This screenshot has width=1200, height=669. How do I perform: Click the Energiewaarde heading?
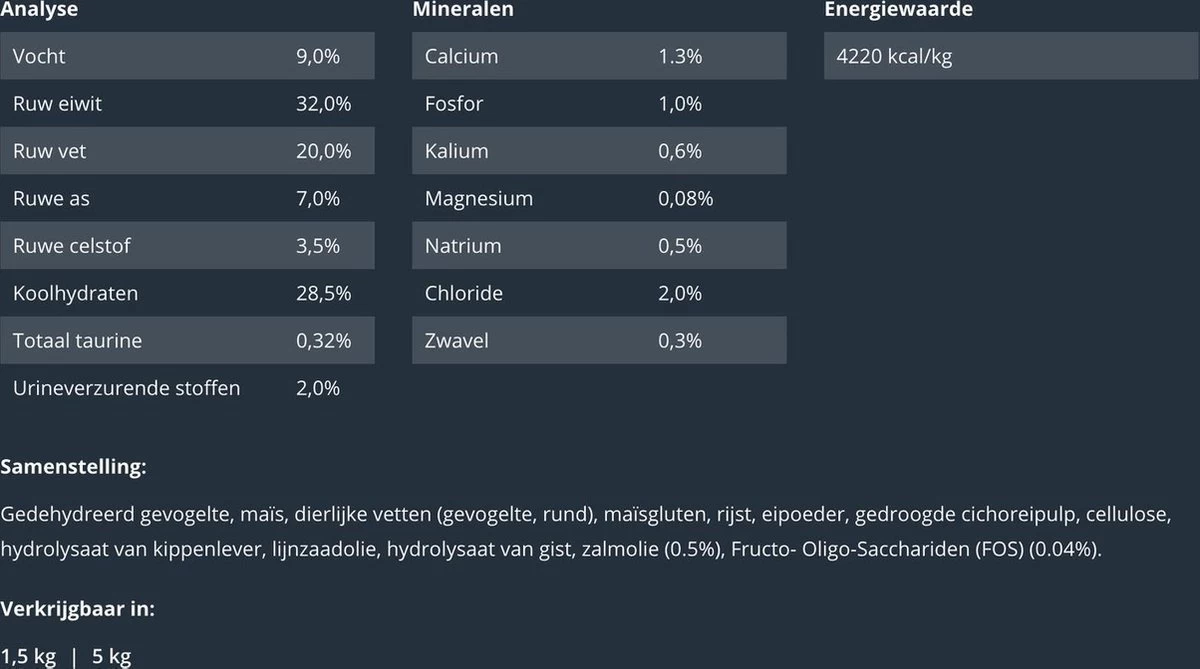pos(898,10)
